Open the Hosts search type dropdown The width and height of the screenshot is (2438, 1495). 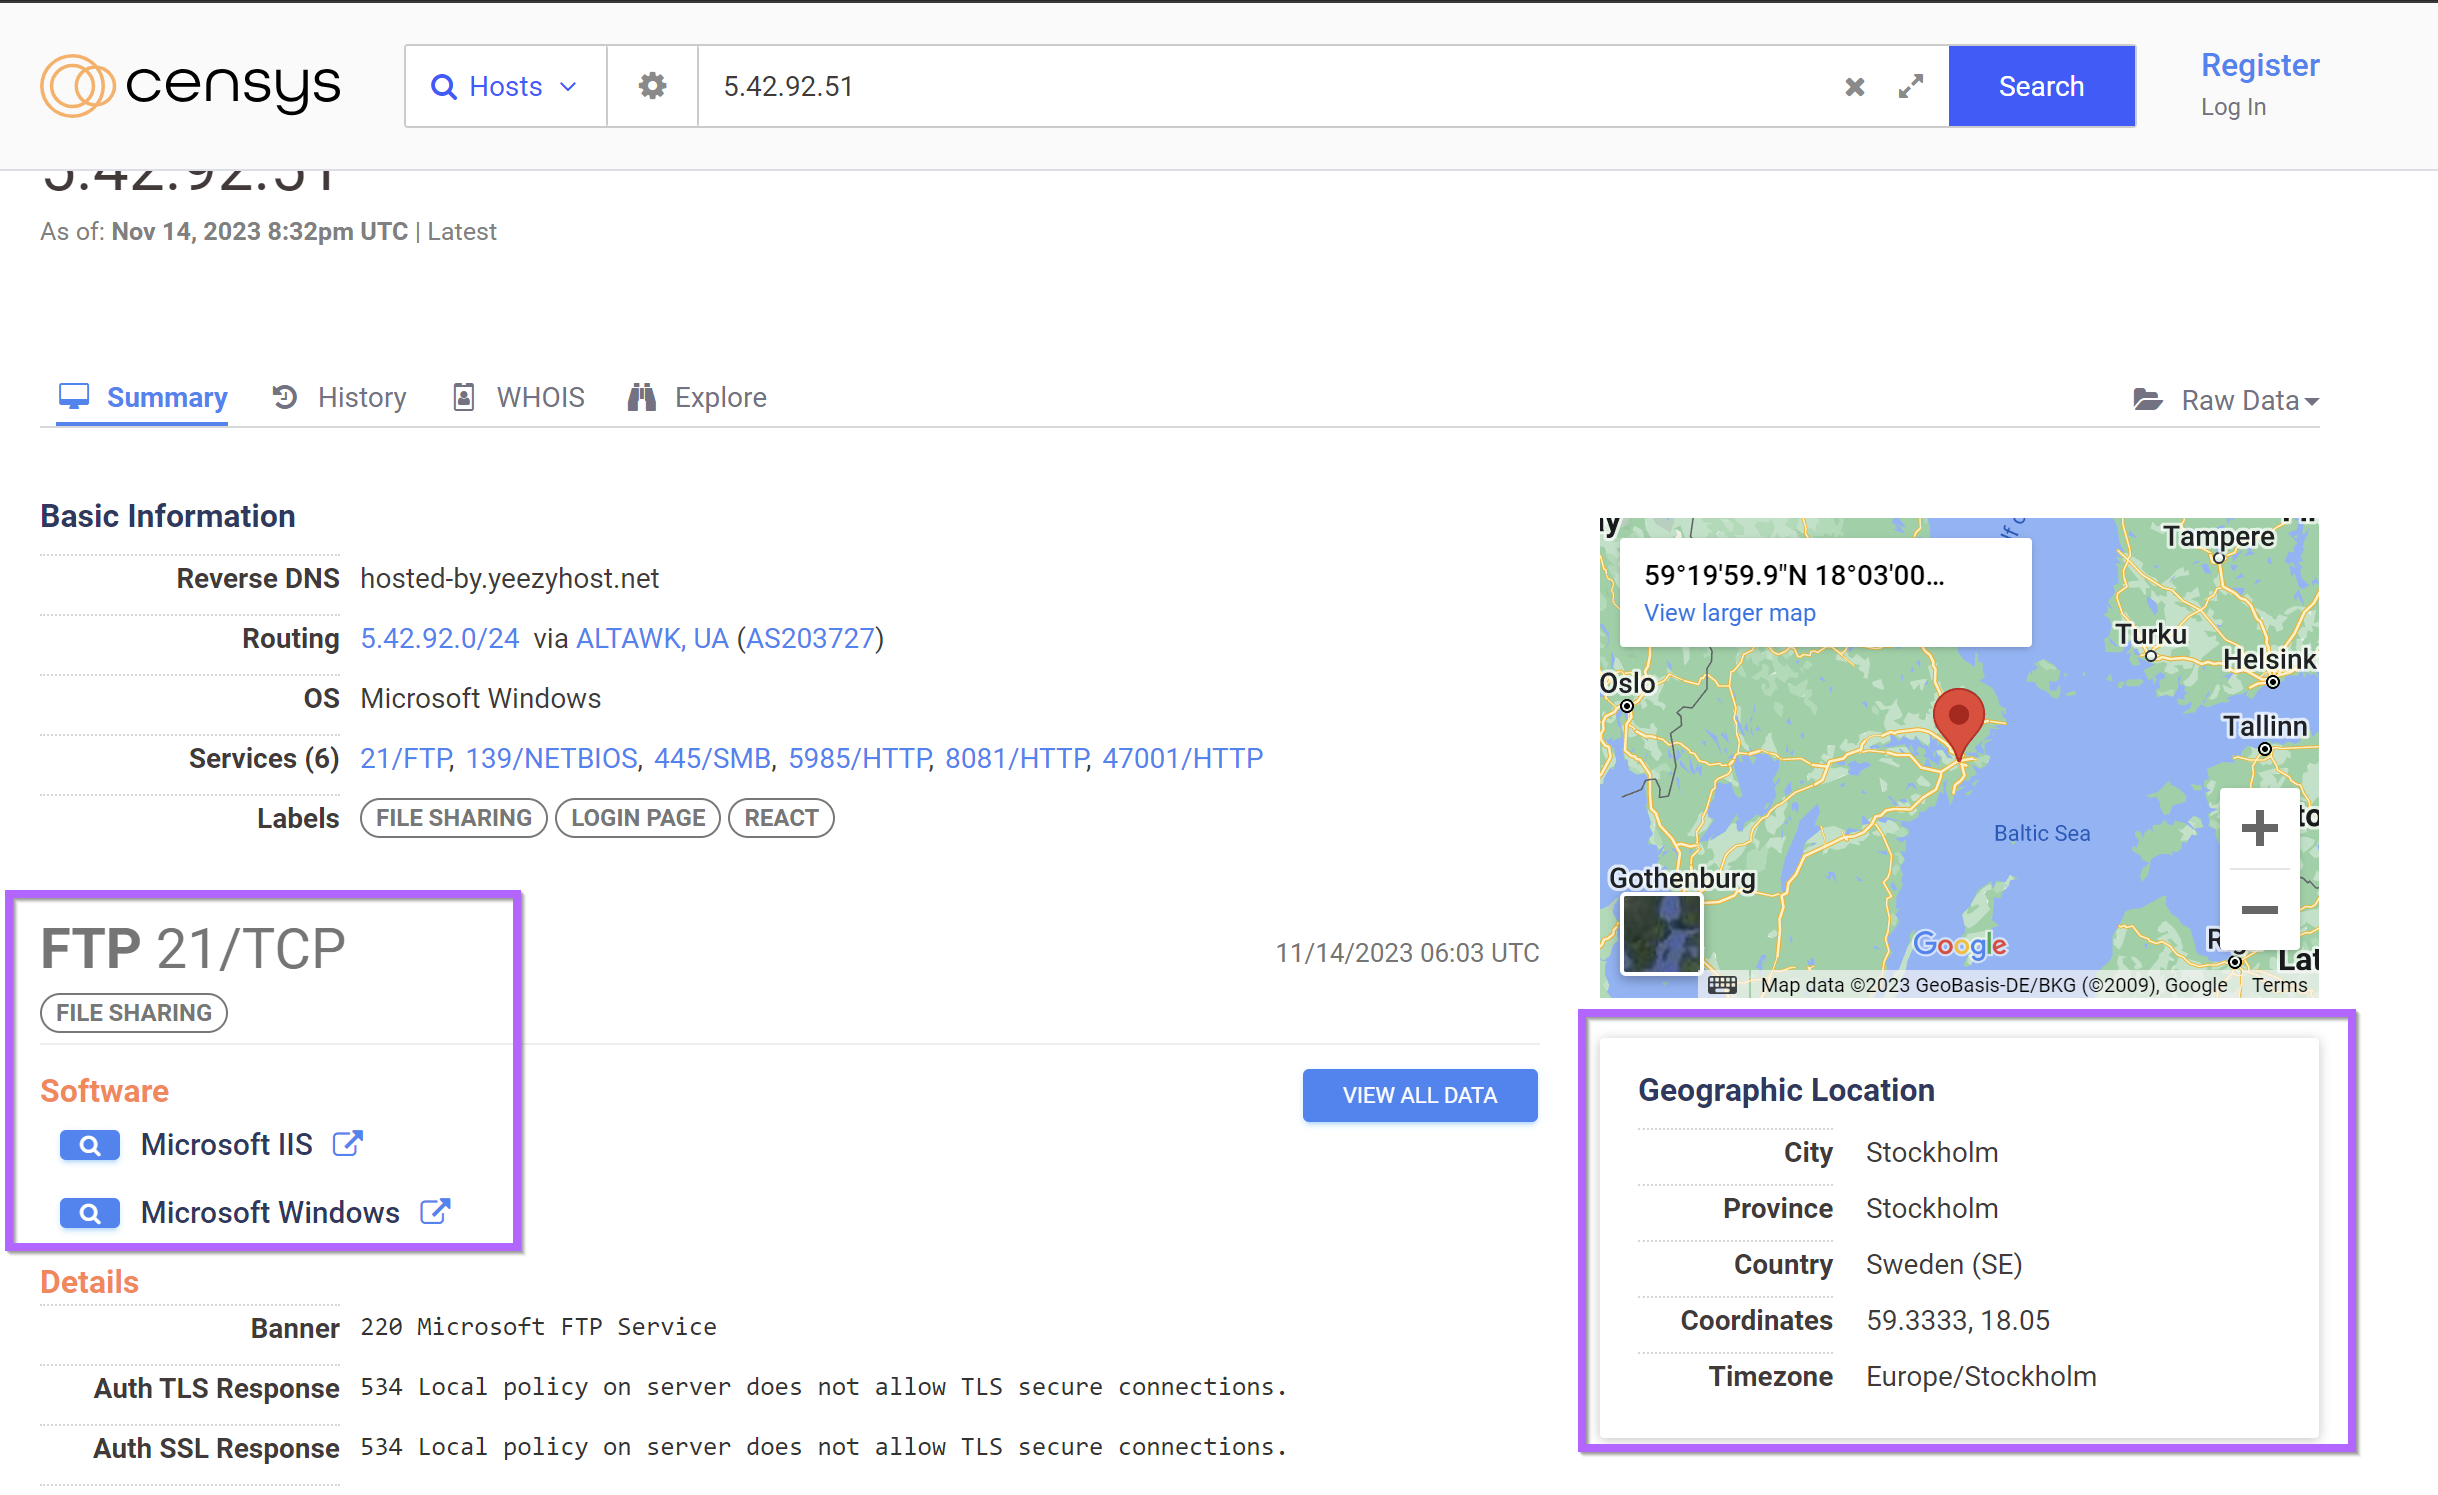pyautogui.click(x=505, y=87)
